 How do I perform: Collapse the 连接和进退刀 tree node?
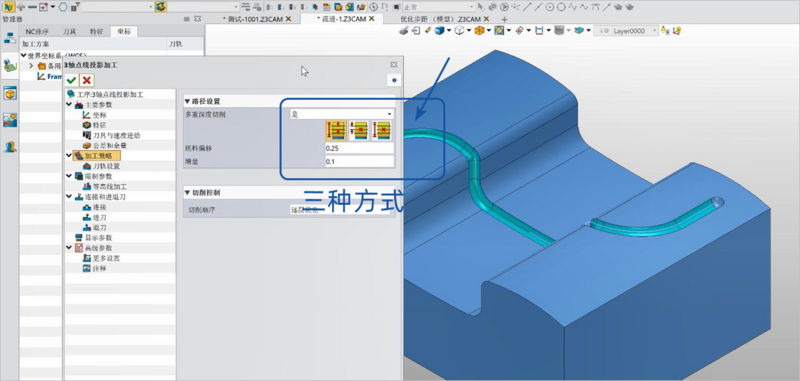(x=69, y=196)
